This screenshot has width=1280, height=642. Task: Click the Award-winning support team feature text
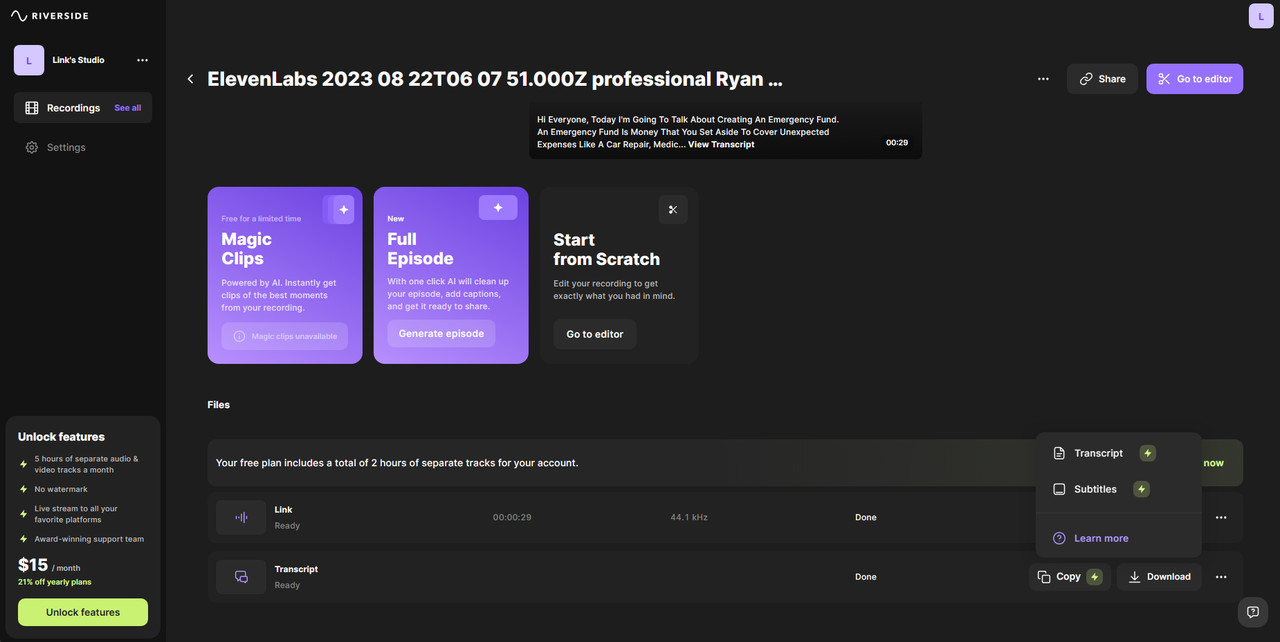coord(89,539)
